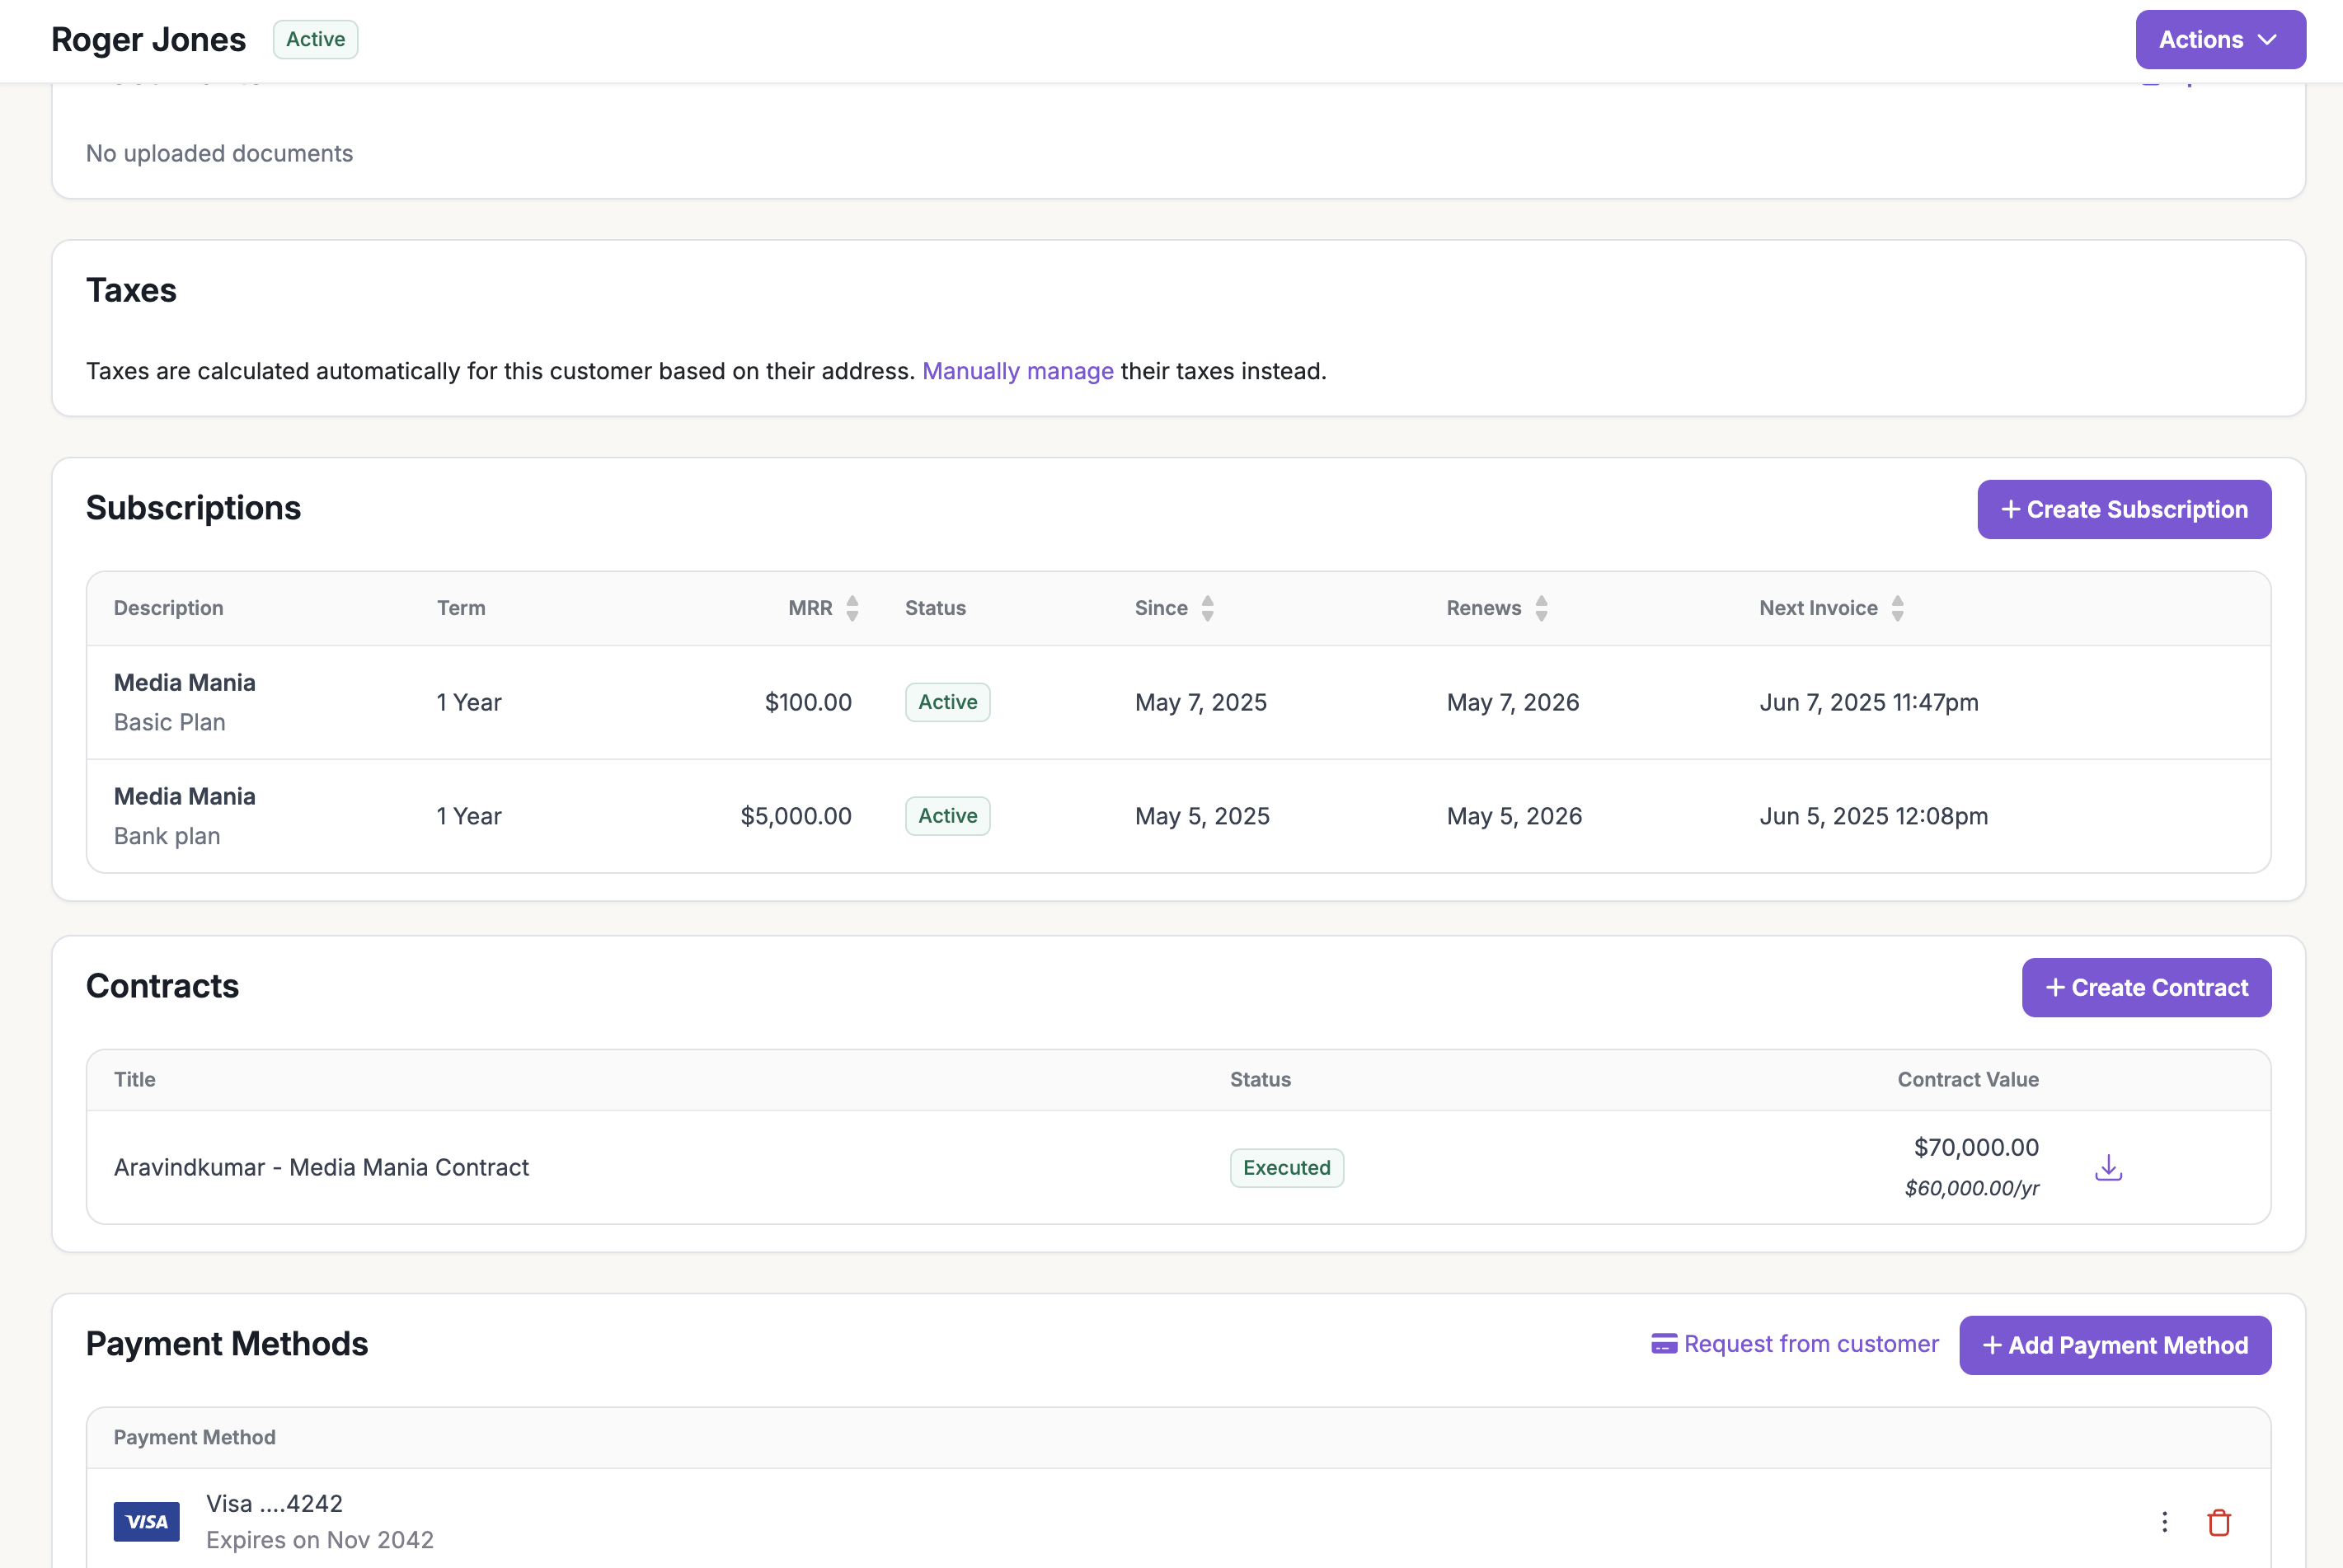Open the Manually manage taxes link
The width and height of the screenshot is (2343, 1568).
tap(1018, 371)
